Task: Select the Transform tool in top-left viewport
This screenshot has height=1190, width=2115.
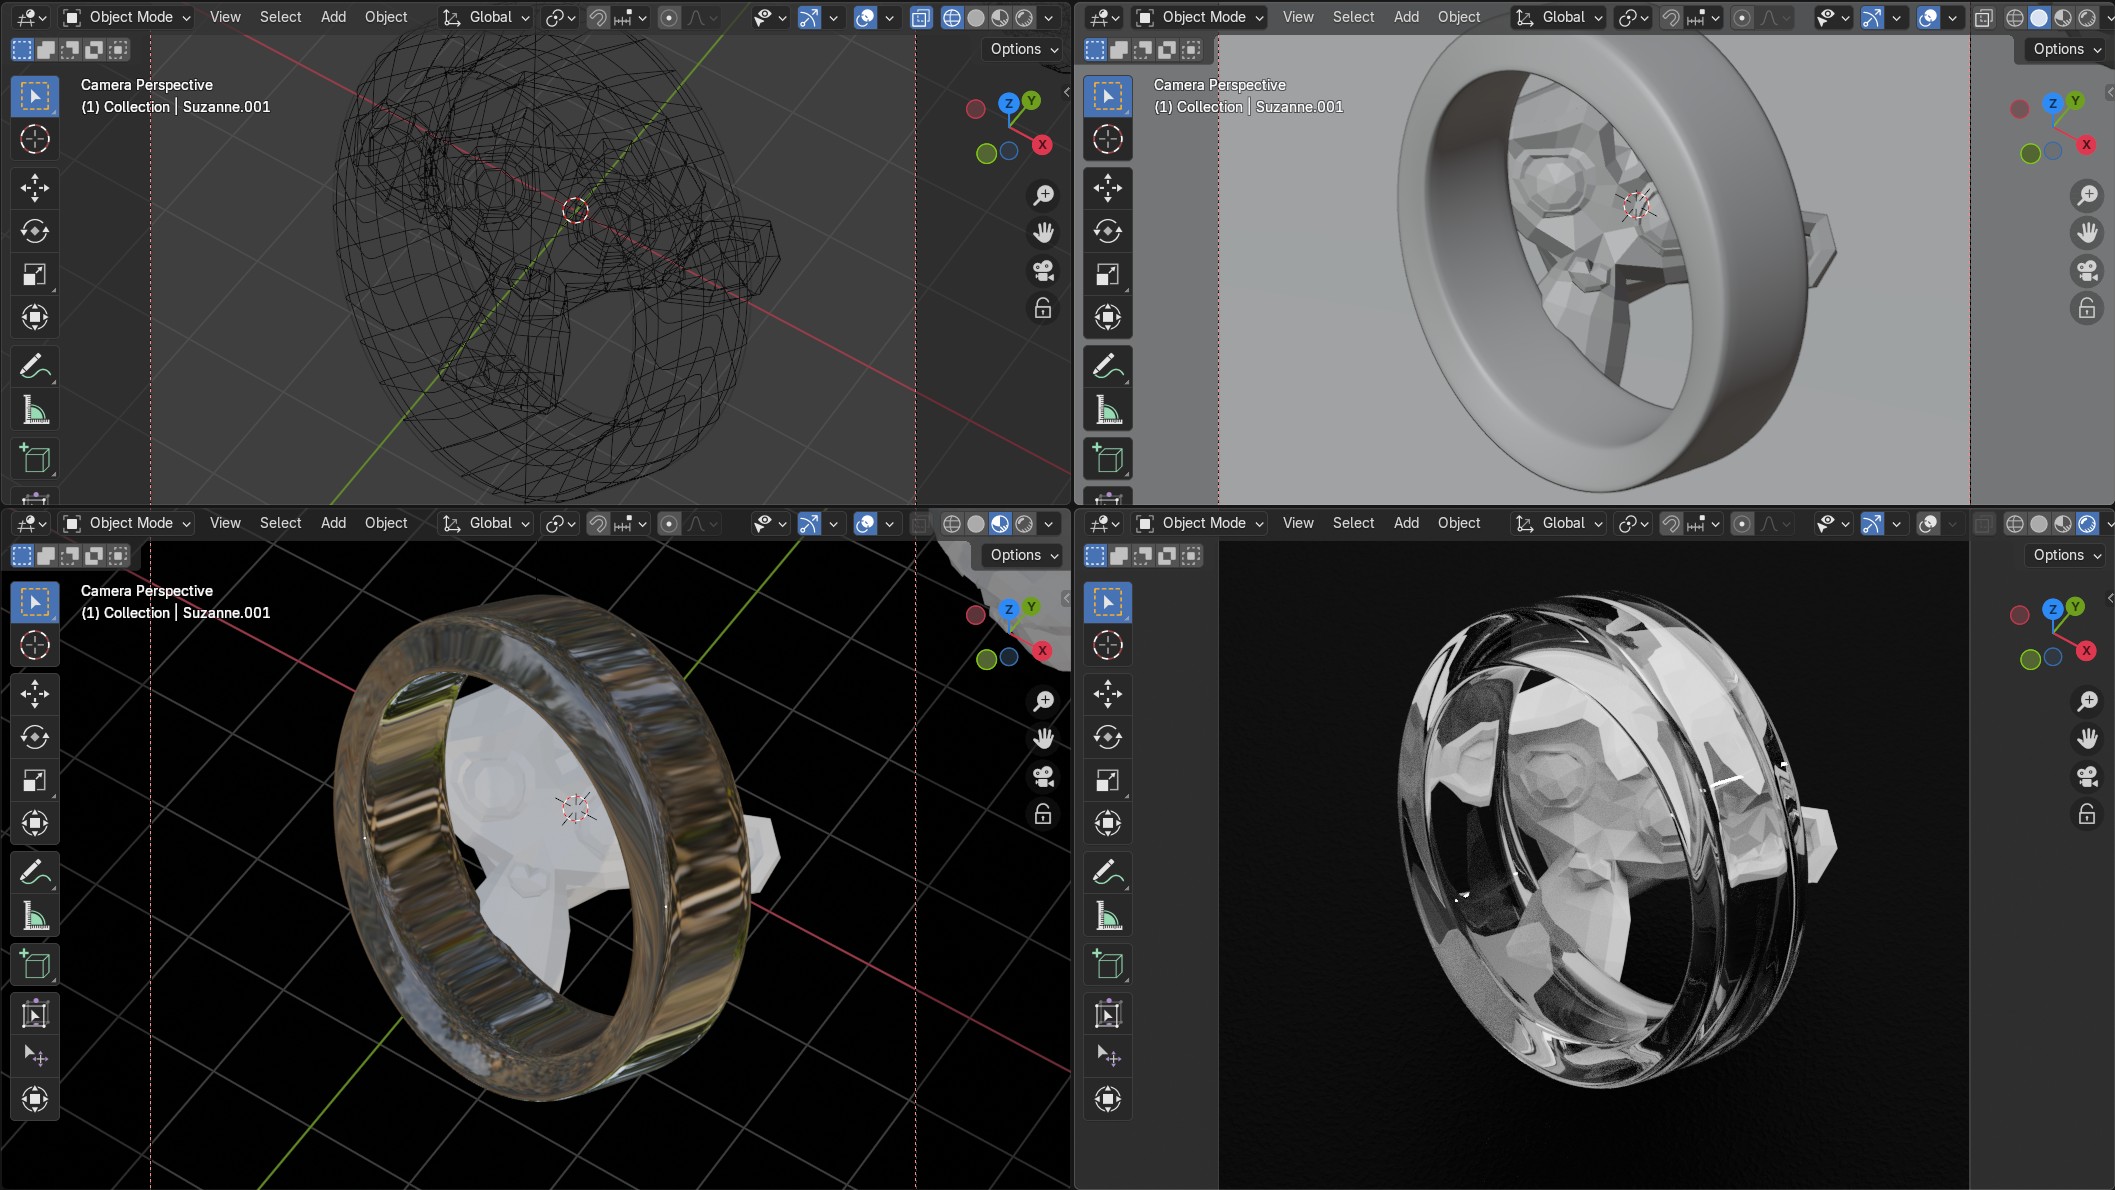Action: coord(35,317)
